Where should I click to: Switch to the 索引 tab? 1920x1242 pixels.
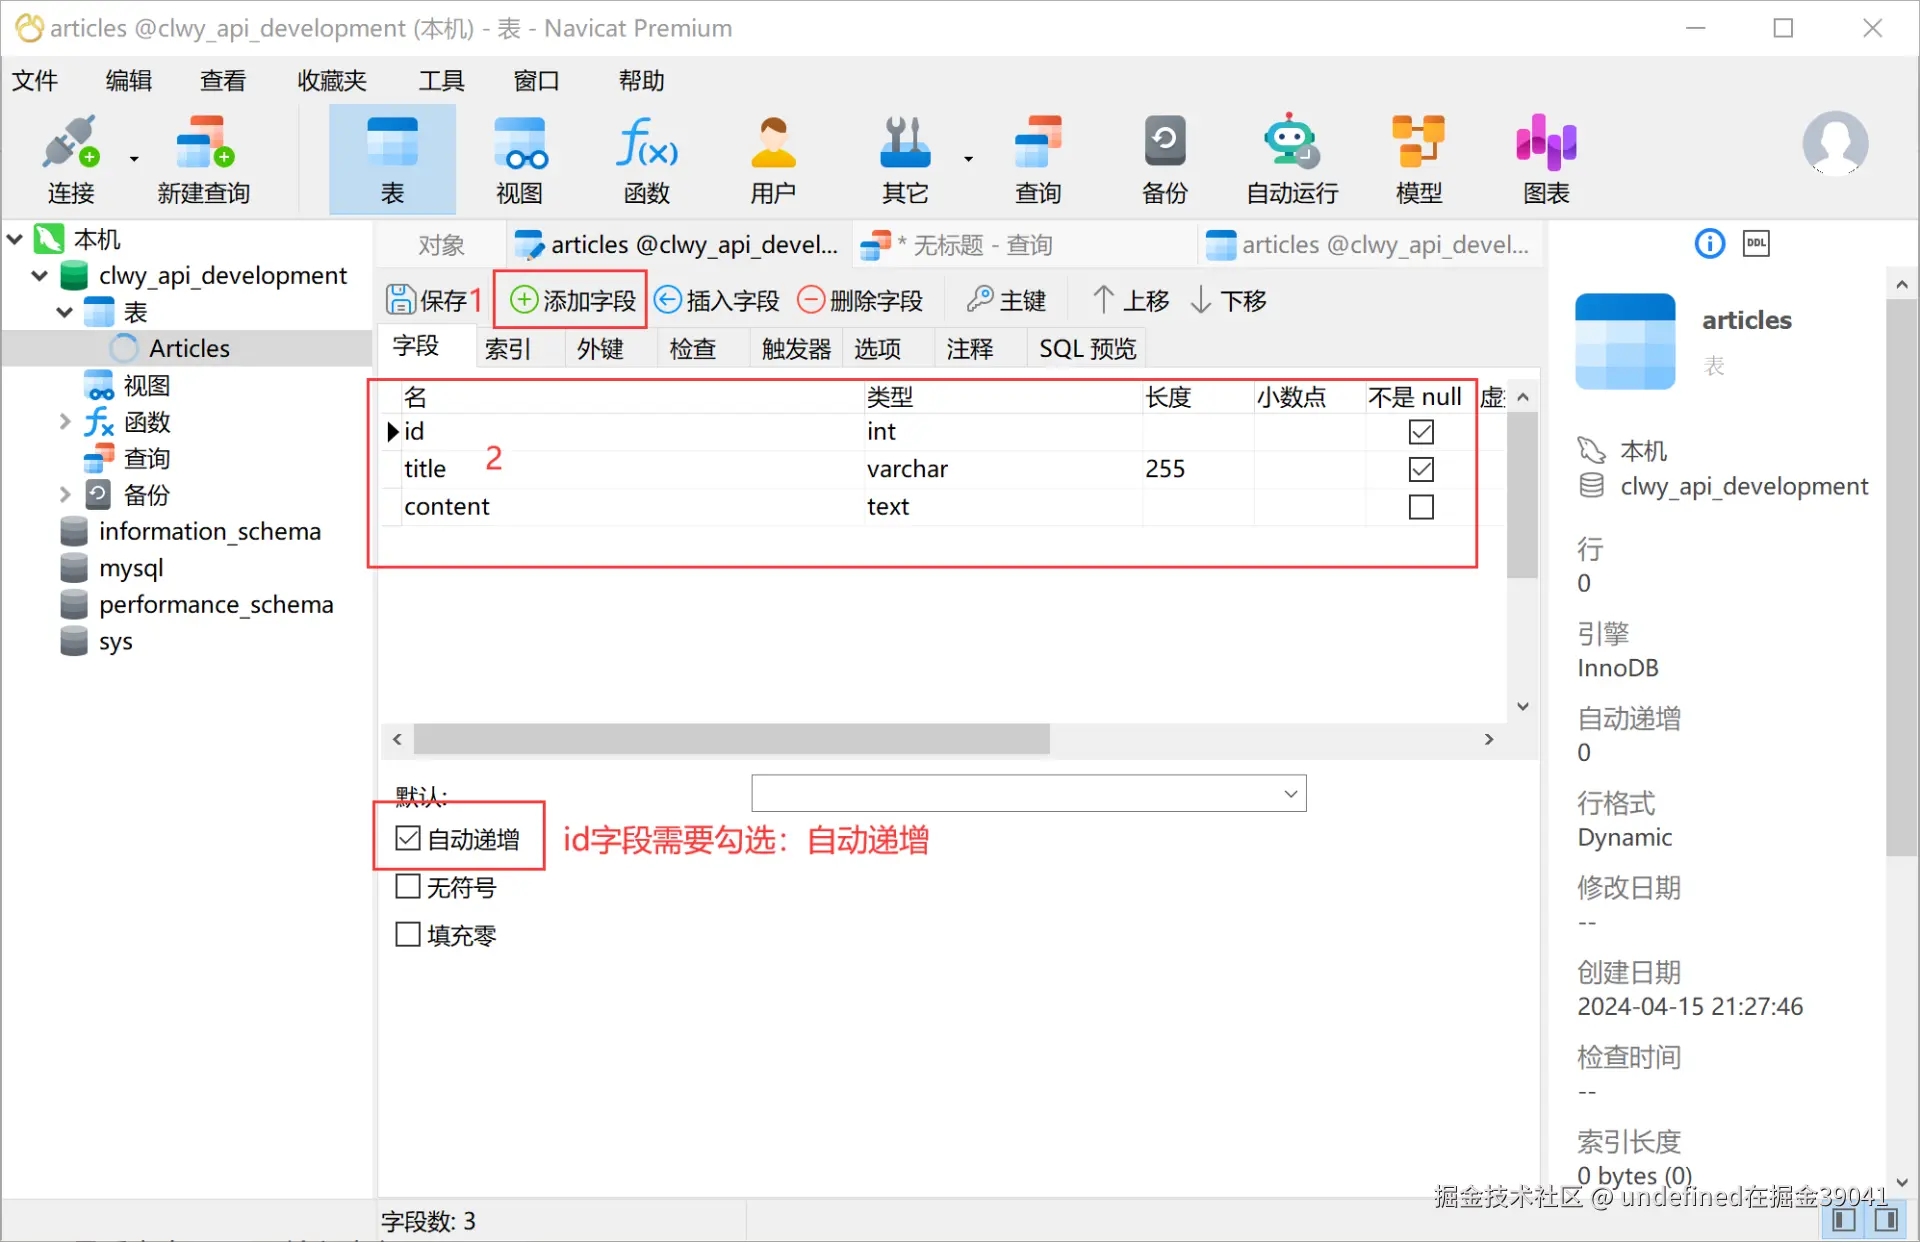[508, 348]
